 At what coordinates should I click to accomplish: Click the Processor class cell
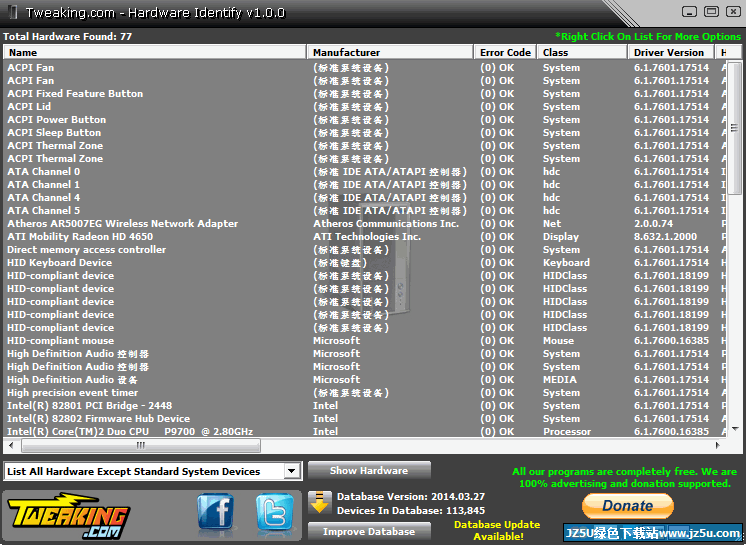pos(567,431)
